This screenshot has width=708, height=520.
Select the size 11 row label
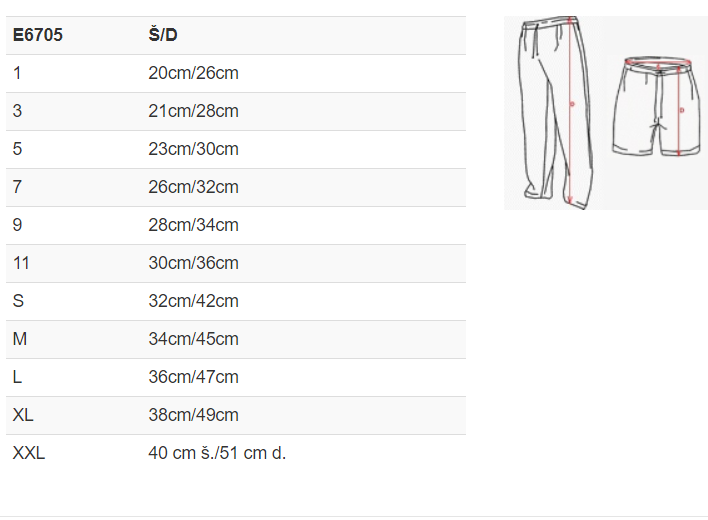pos(22,263)
